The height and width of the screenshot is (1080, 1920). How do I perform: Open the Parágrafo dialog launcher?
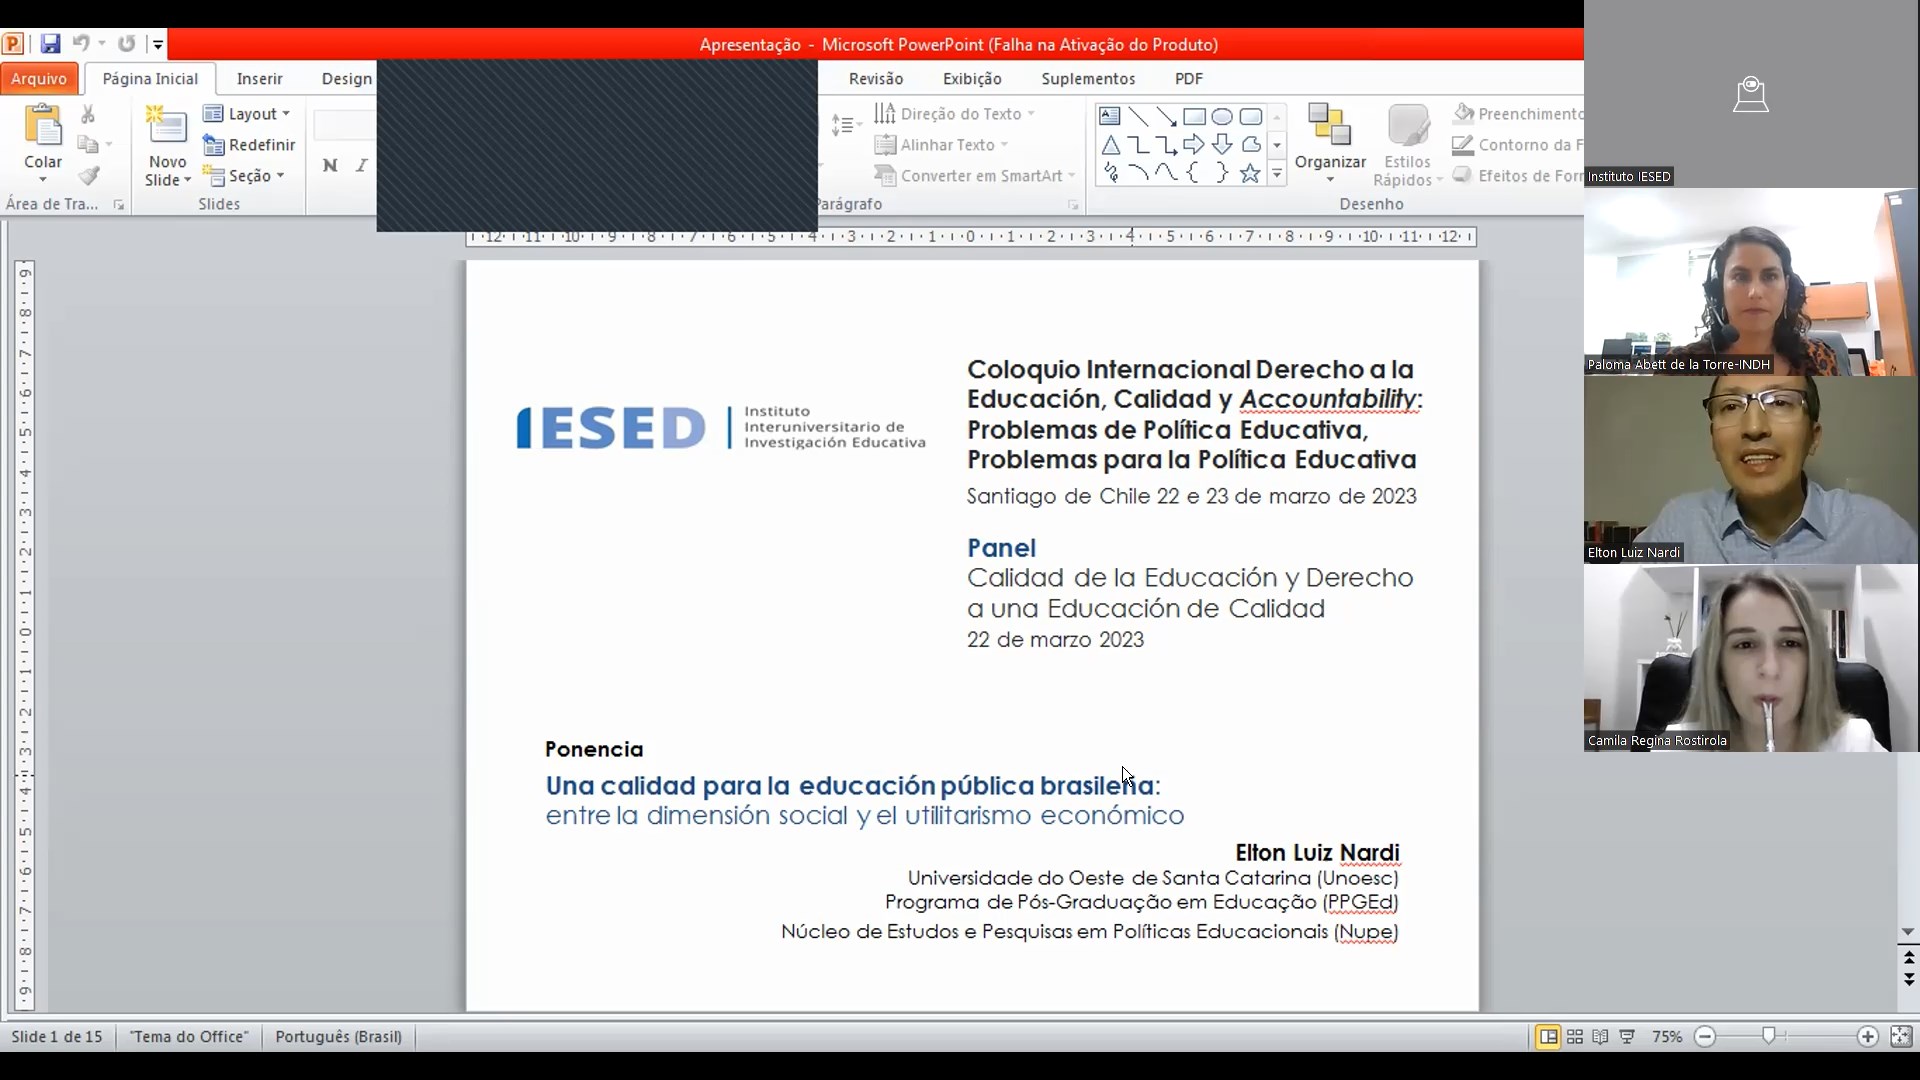coord(1073,204)
